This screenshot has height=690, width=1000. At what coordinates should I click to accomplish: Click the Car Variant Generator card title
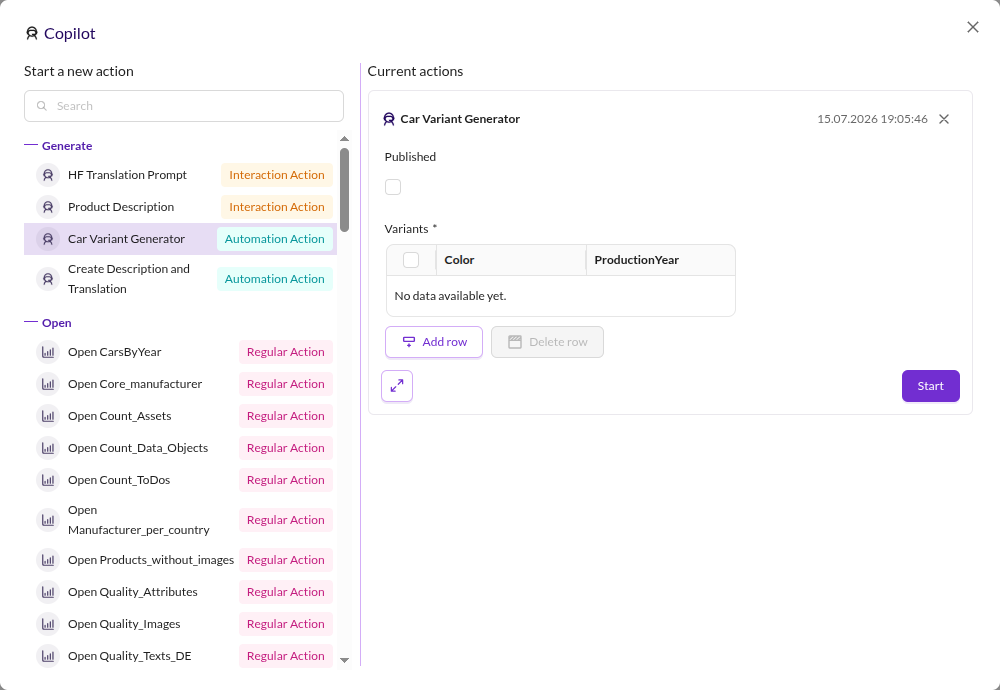pos(460,119)
